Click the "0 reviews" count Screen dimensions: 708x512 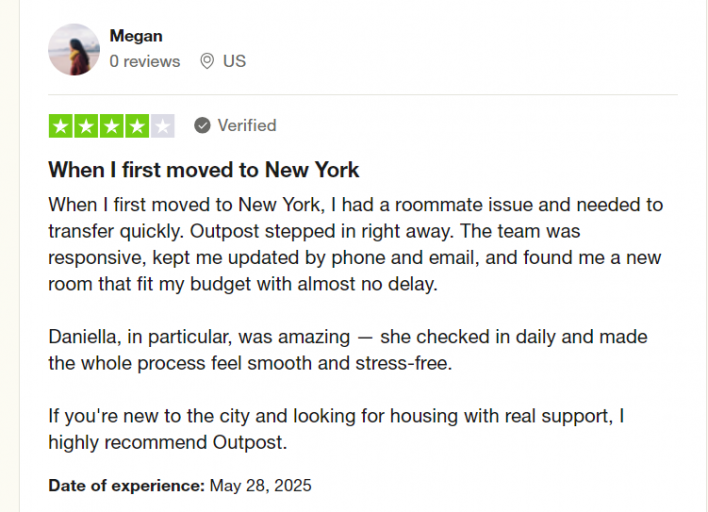pyautogui.click(x=145, y=61)
